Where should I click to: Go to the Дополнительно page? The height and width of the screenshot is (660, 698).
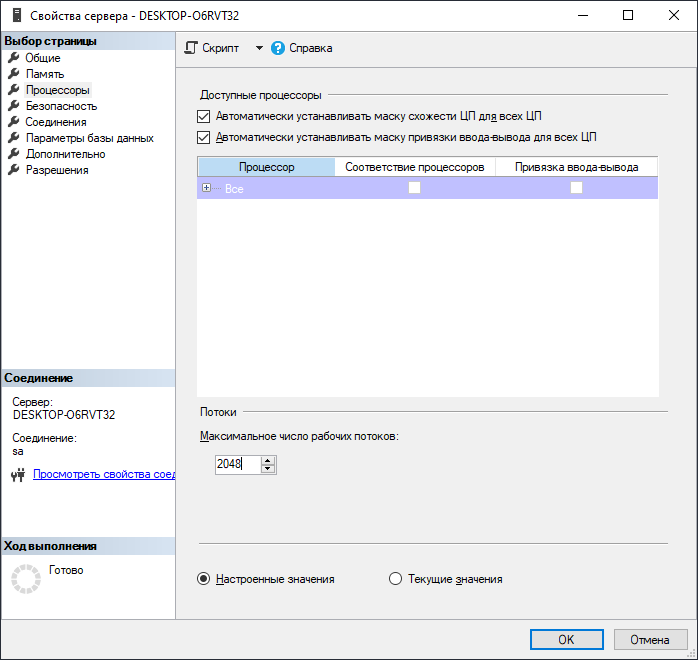click(65, 154)
